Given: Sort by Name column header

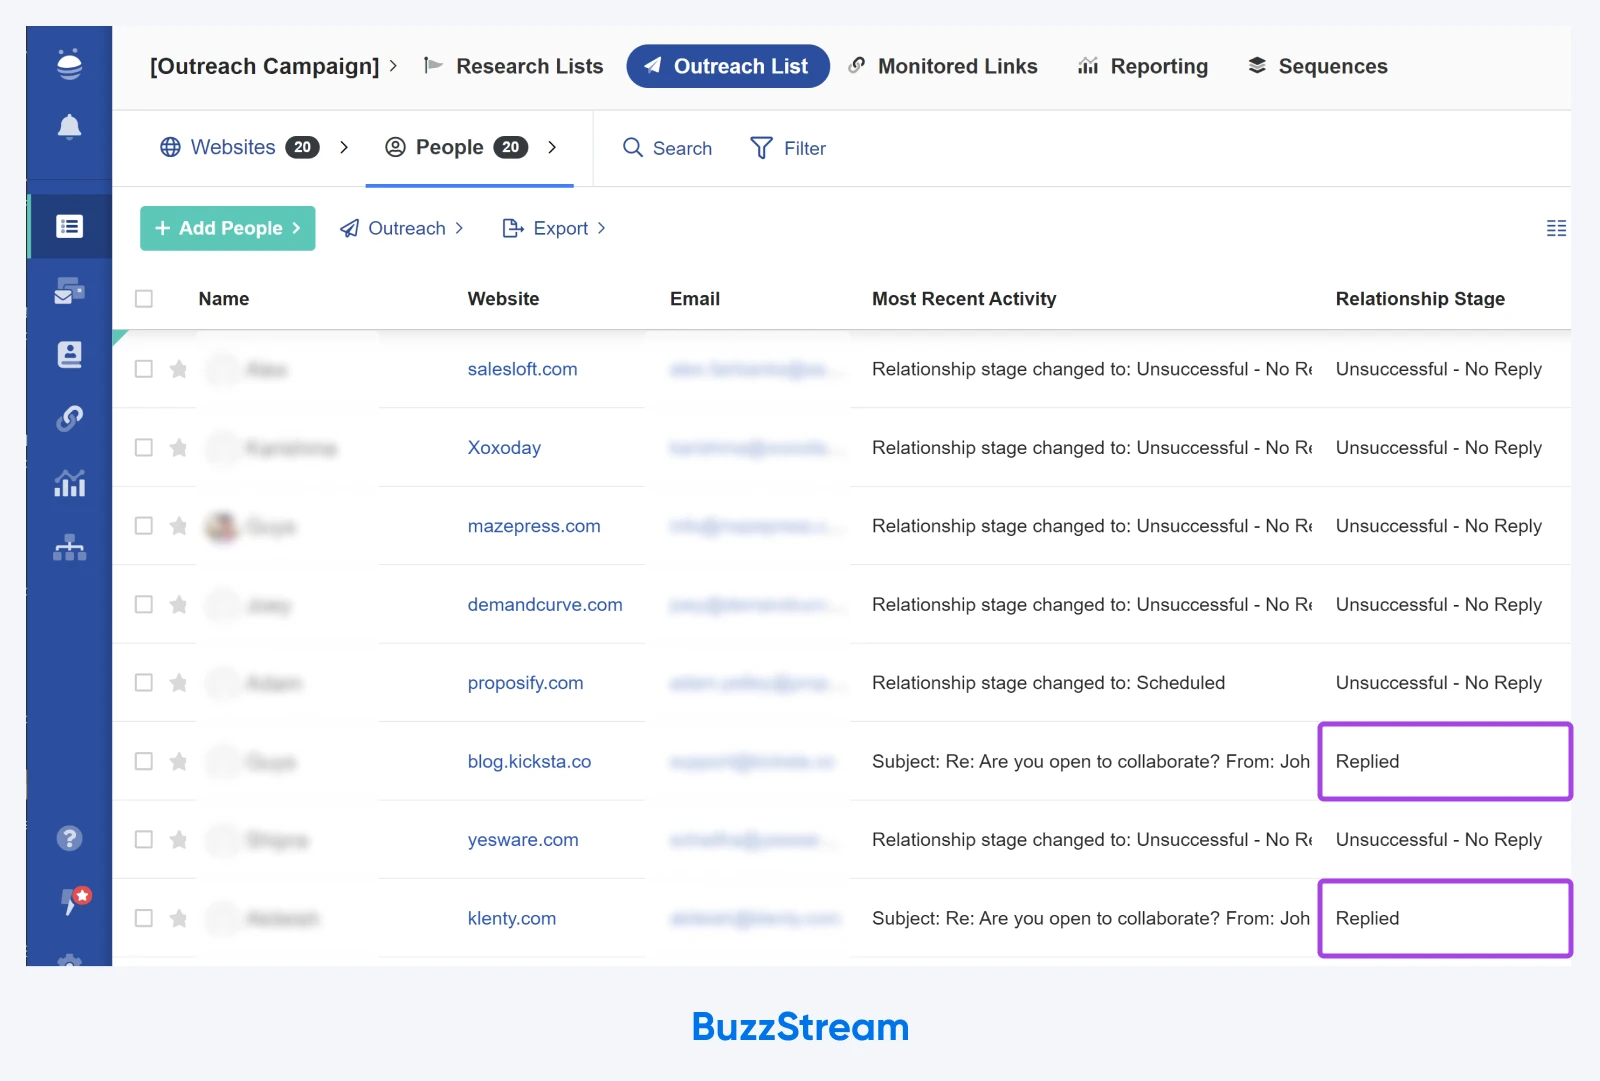Looking at the screenshot, I should (224, 299).
